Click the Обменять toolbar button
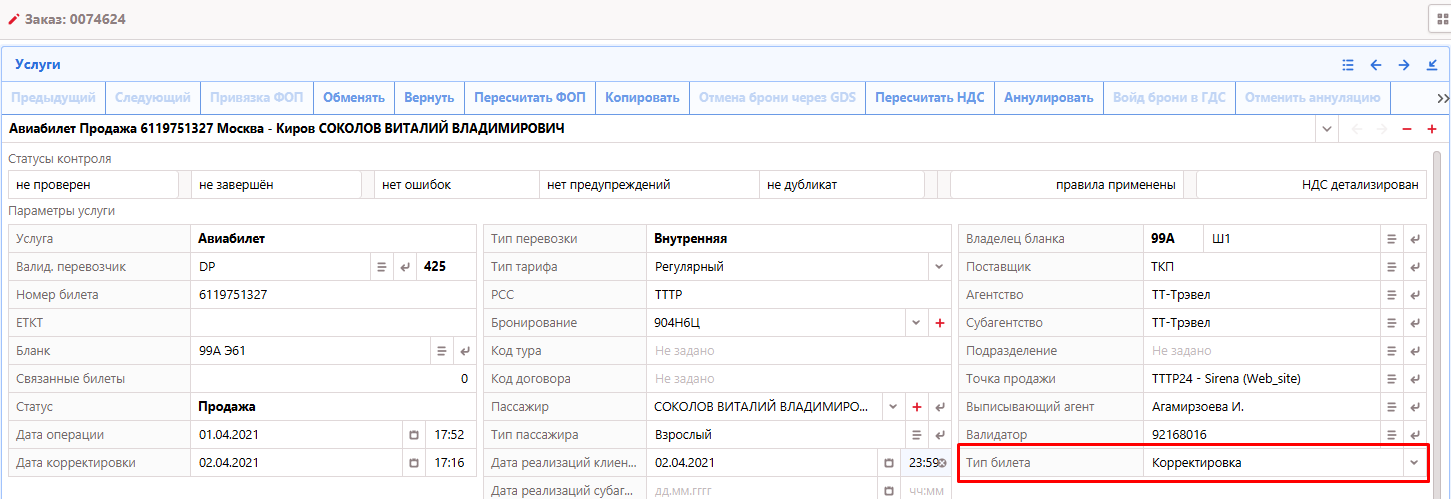 tap(353, 98)
